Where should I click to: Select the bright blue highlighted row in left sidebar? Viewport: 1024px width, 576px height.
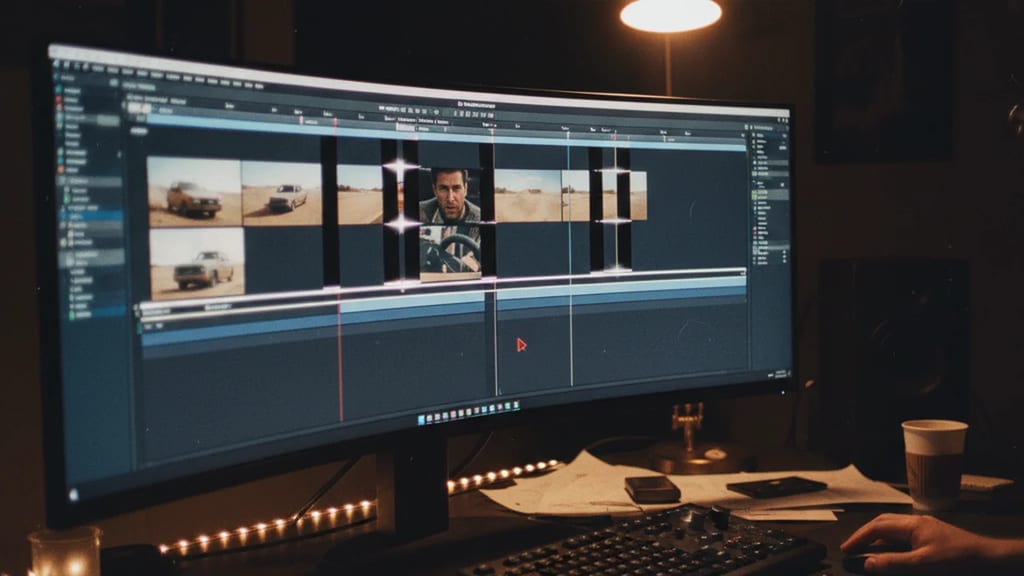[91, 215]
